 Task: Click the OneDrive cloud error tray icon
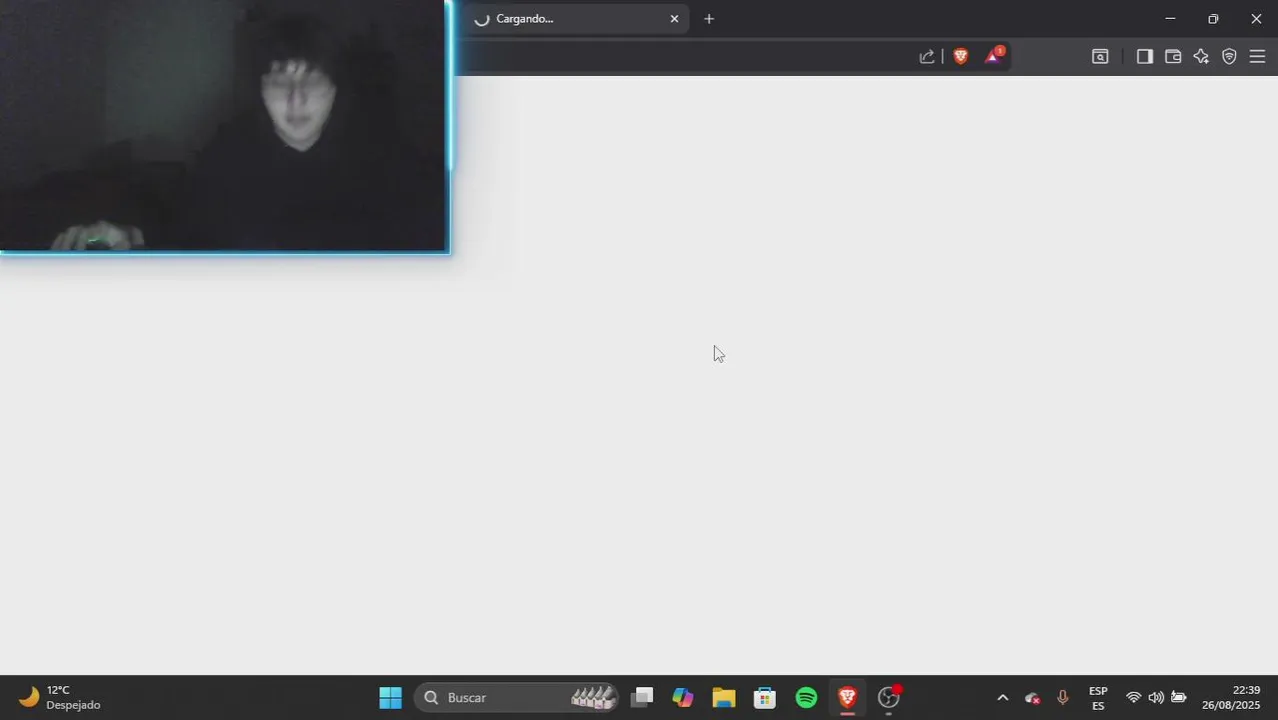coord(1033,698)
